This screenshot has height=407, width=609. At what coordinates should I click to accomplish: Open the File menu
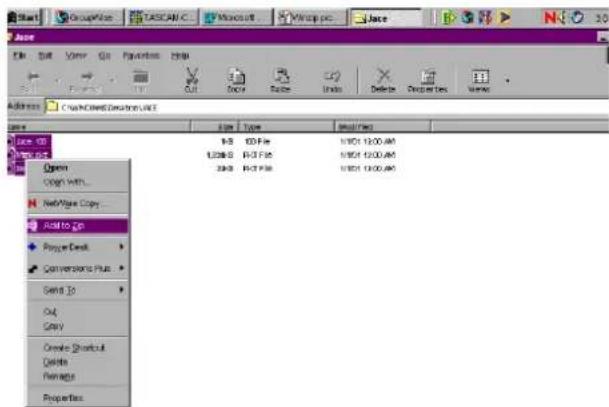click(x=19, y=56)
